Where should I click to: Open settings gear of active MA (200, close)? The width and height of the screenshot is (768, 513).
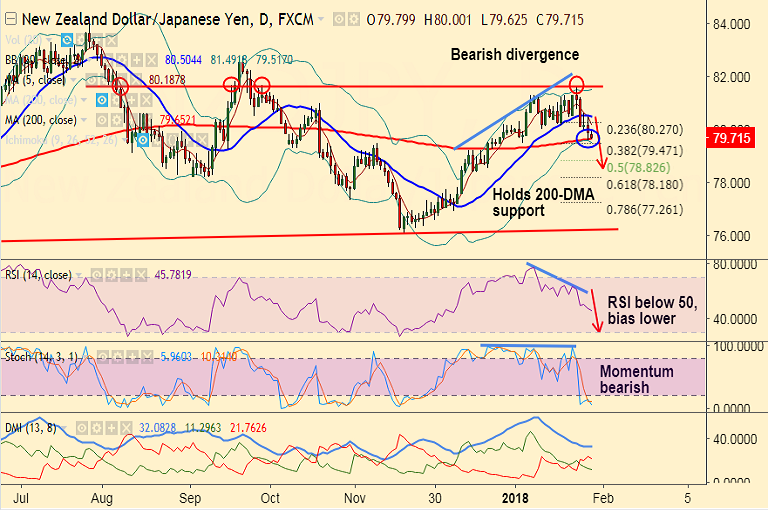pyautogui.click(x=116, y=120)
